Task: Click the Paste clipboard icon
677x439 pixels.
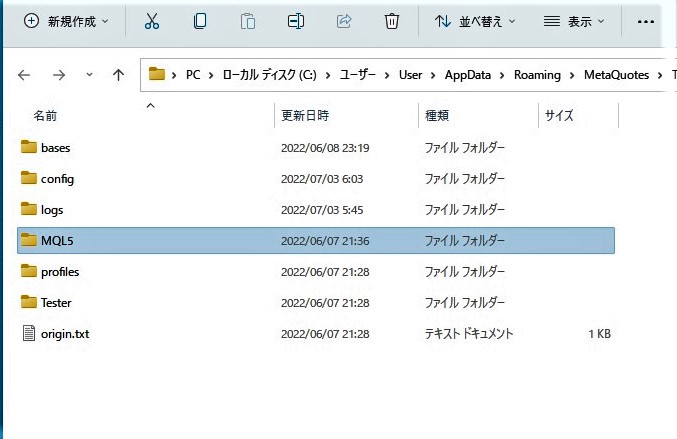Action: click(x=248, y=20)
